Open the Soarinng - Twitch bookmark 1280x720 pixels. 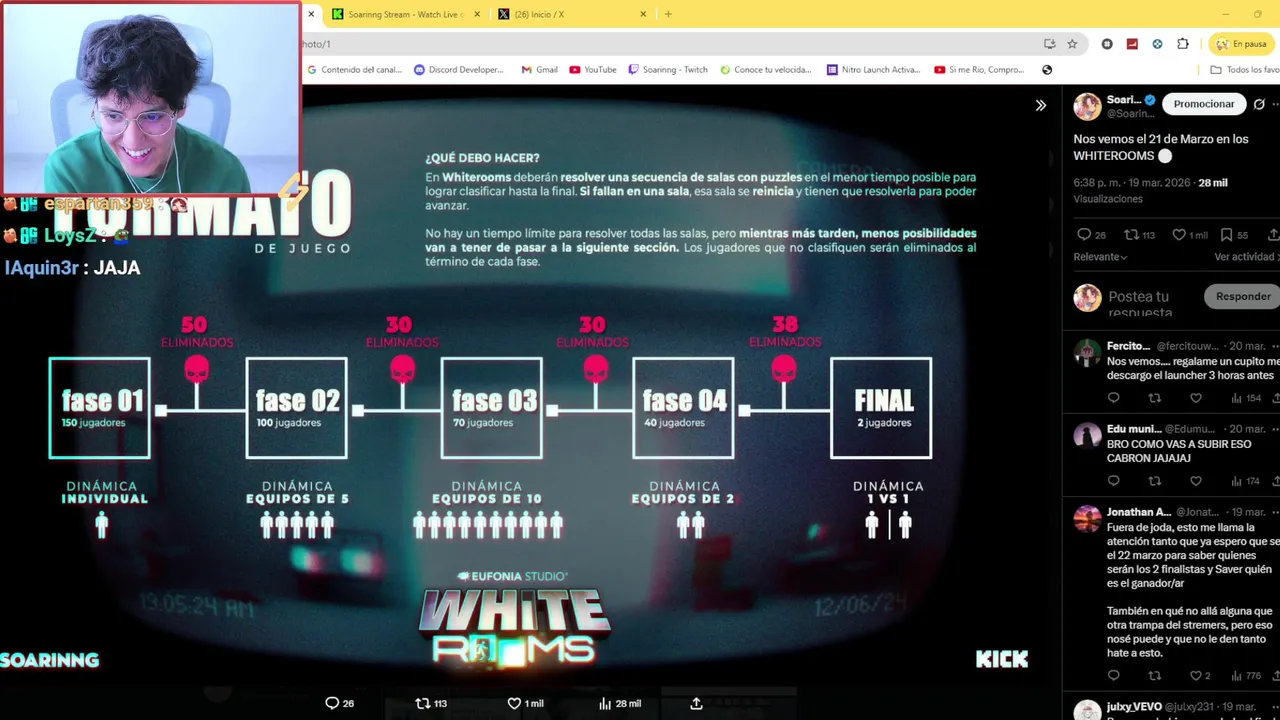(668, 70)
